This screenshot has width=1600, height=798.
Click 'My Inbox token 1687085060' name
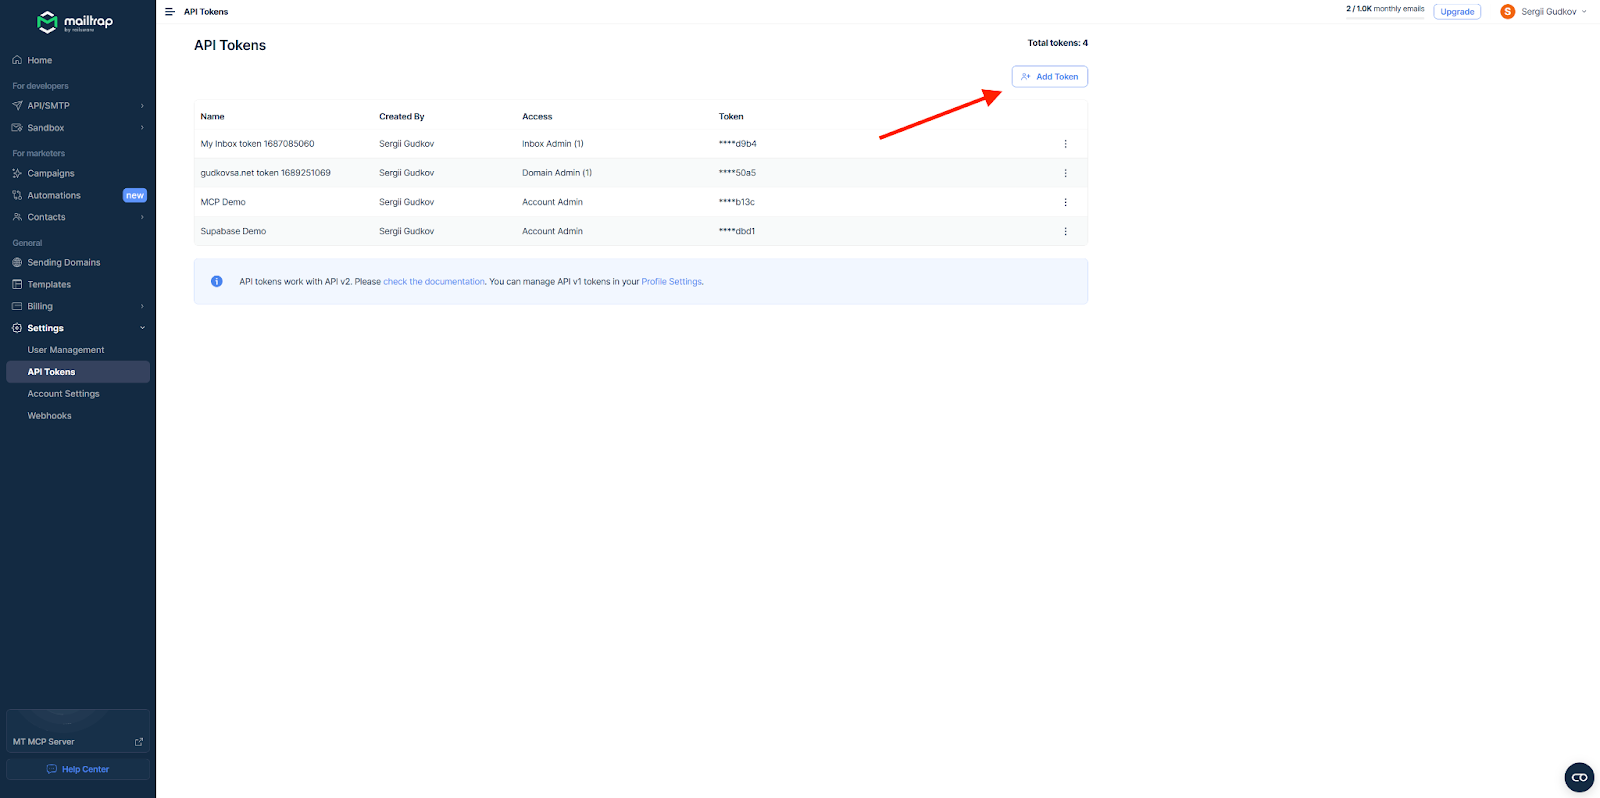[257, 144]
